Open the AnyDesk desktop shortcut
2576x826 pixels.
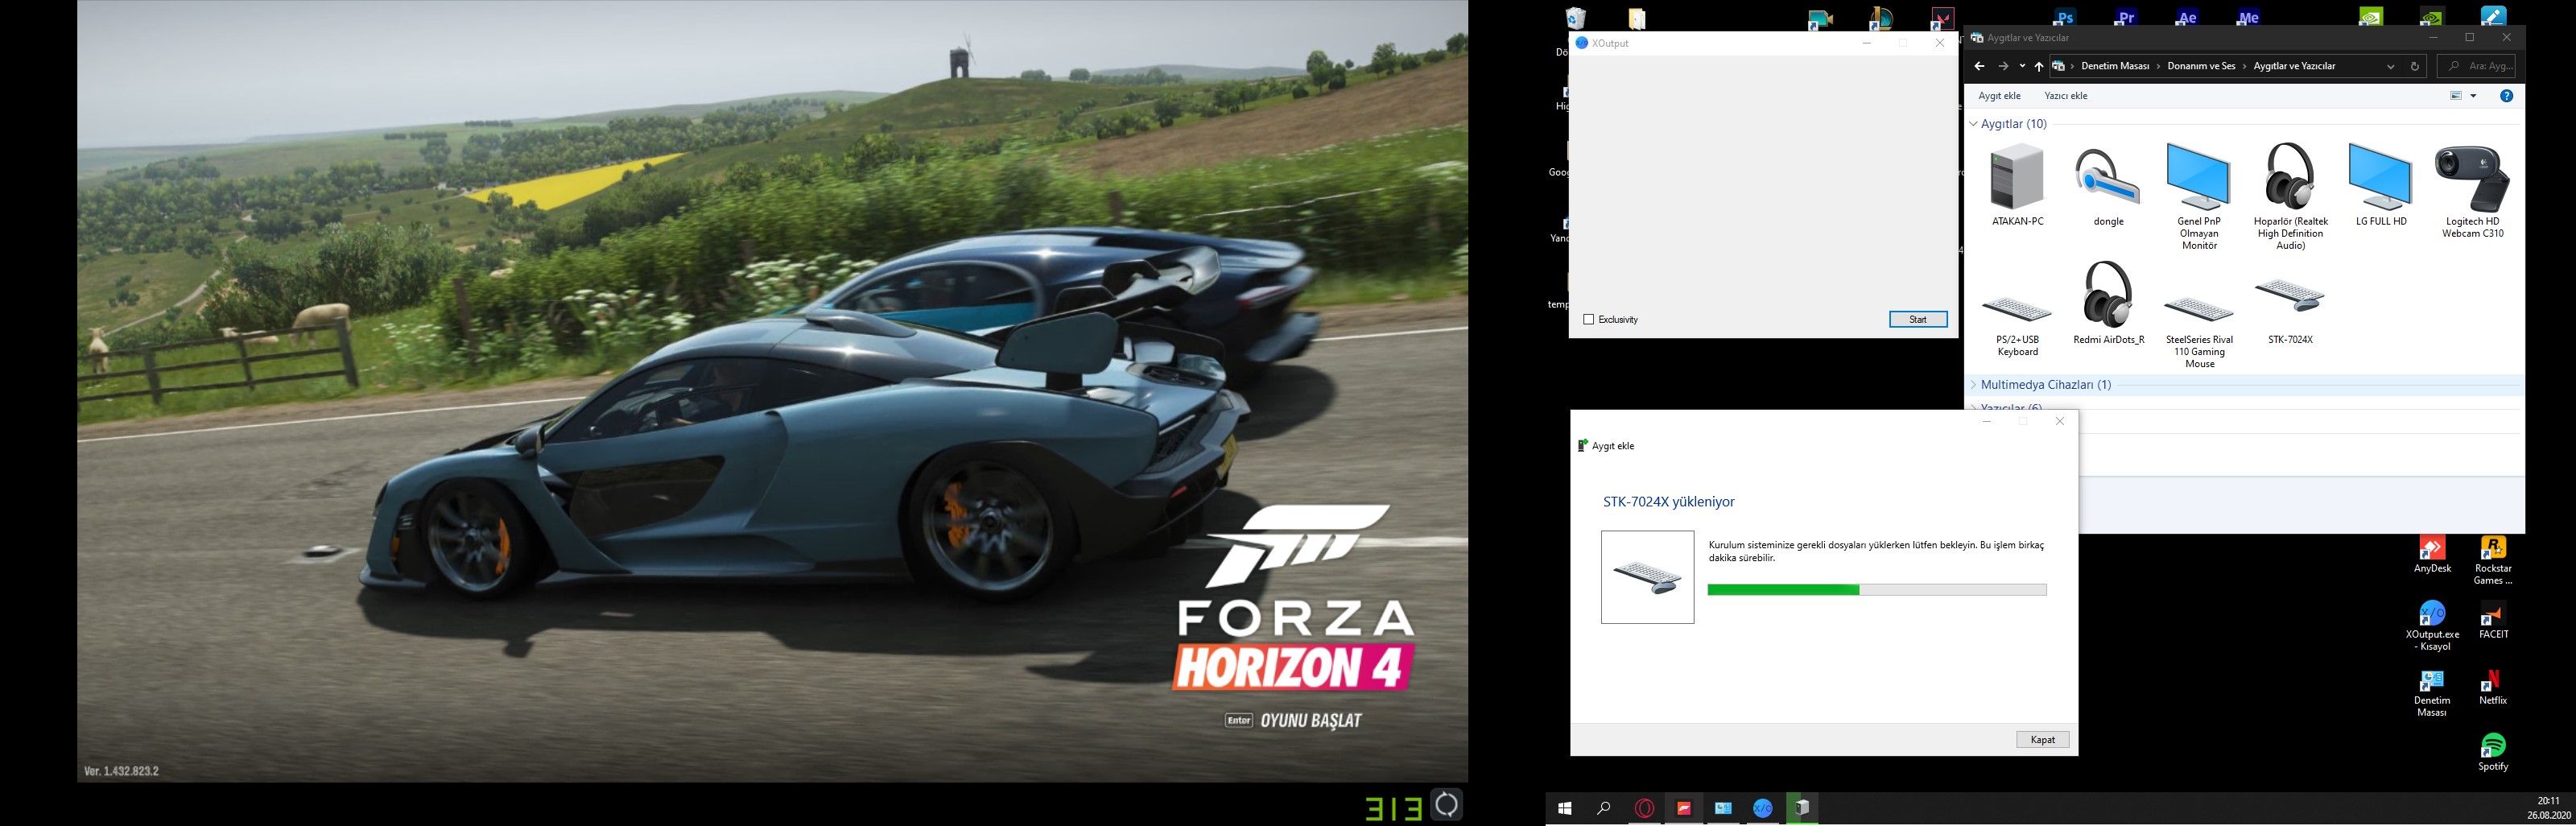click(x=2432, y=555)
